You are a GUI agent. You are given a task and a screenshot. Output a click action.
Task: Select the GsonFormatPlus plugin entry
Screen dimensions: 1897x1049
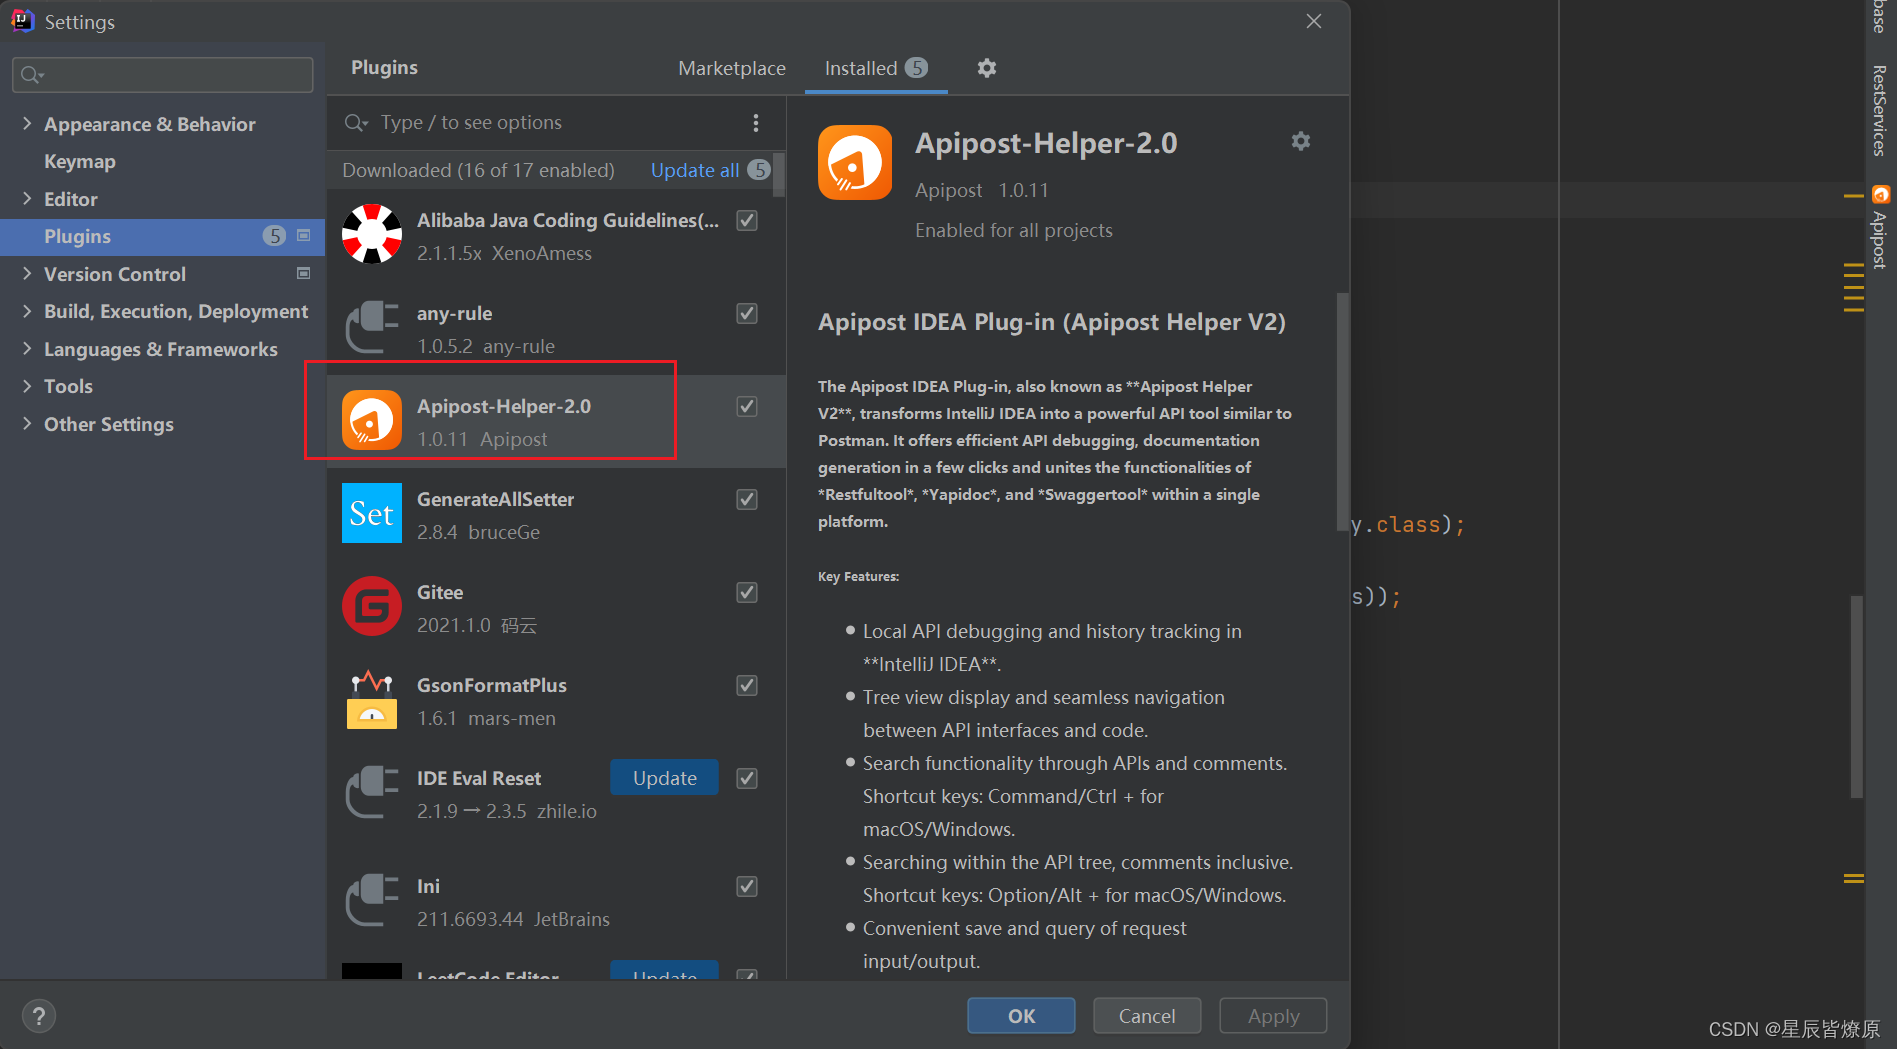(556, 699)
